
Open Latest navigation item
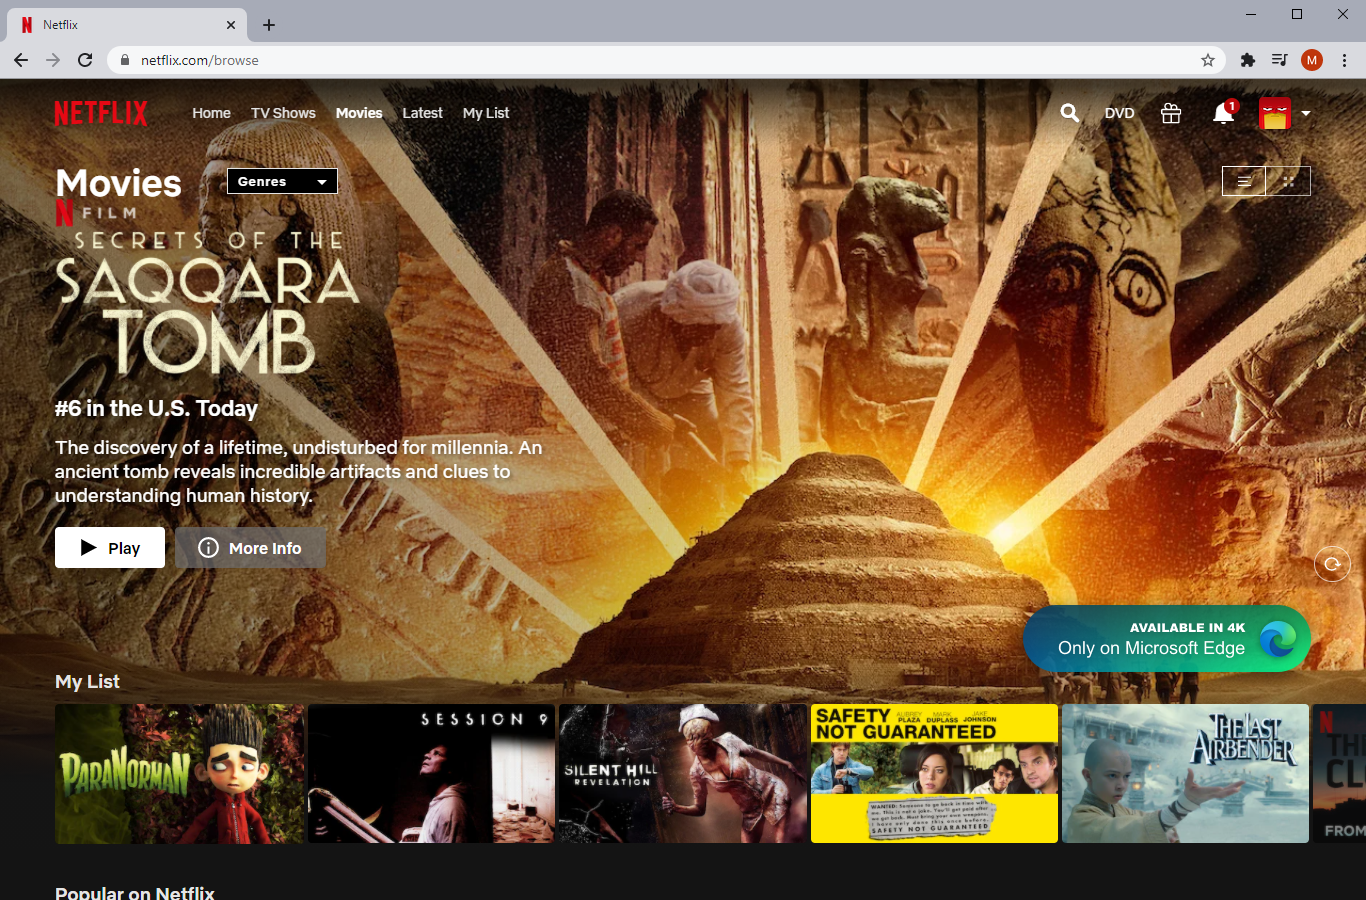pyautogui.click(x=422, y=113)
